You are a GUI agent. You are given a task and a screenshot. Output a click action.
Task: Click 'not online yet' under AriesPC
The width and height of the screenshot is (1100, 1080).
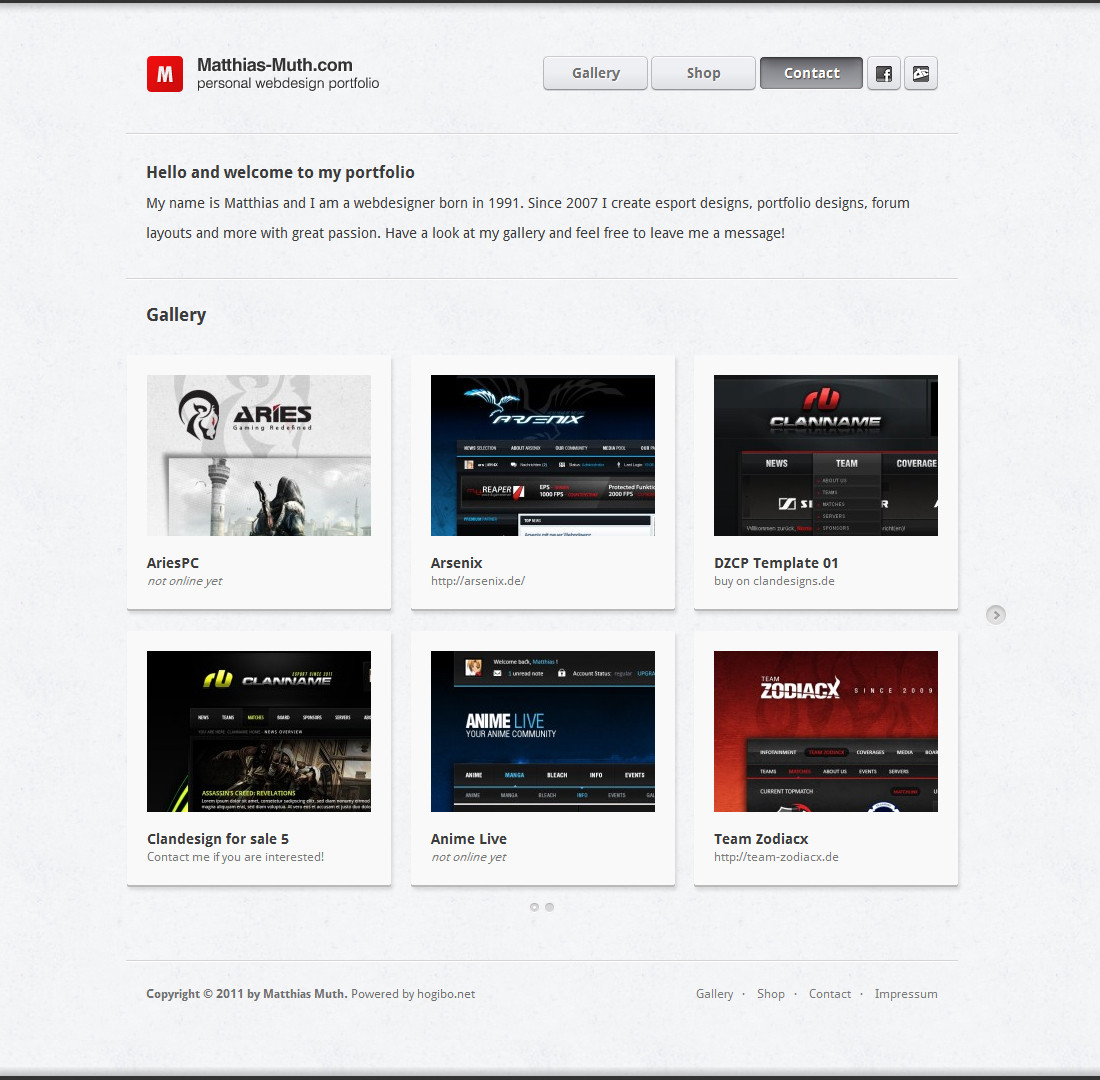(185, 581)
